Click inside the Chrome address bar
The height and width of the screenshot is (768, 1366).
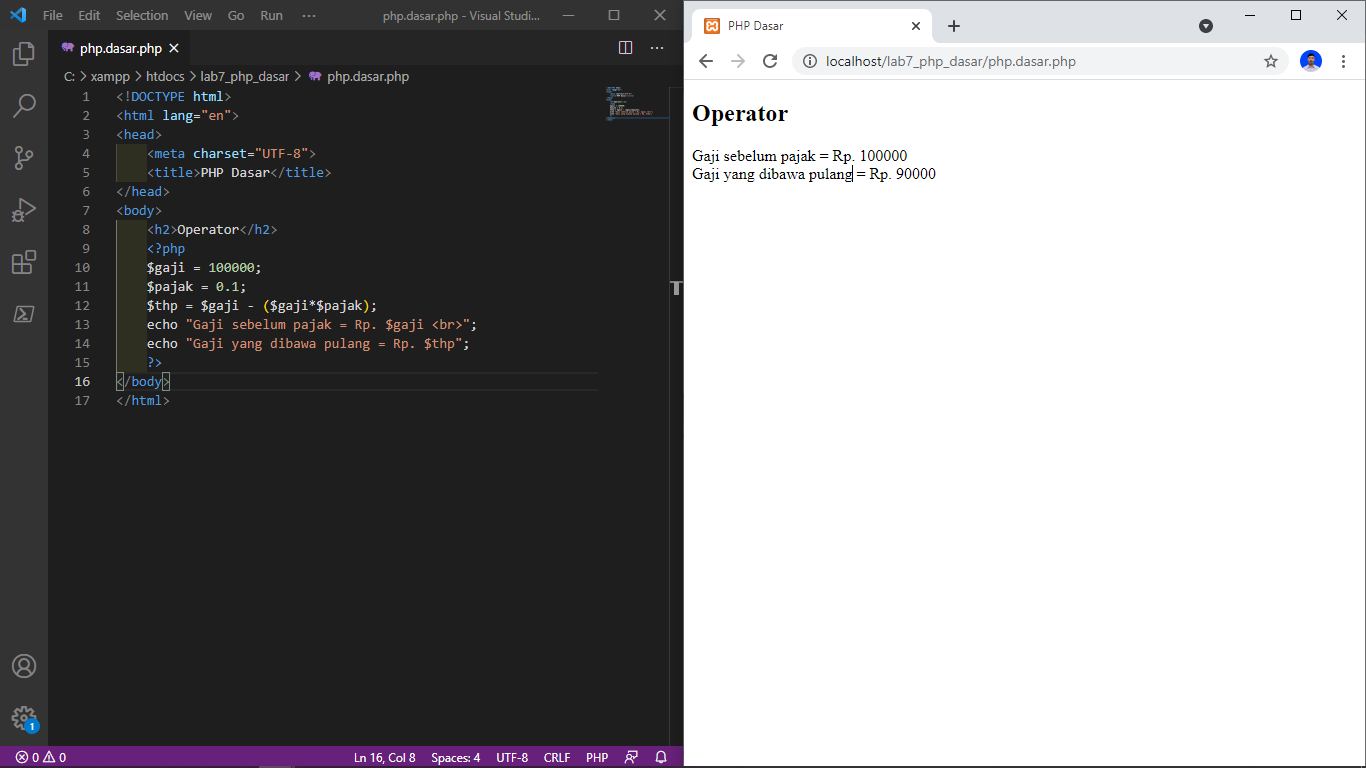(1000, 61)
